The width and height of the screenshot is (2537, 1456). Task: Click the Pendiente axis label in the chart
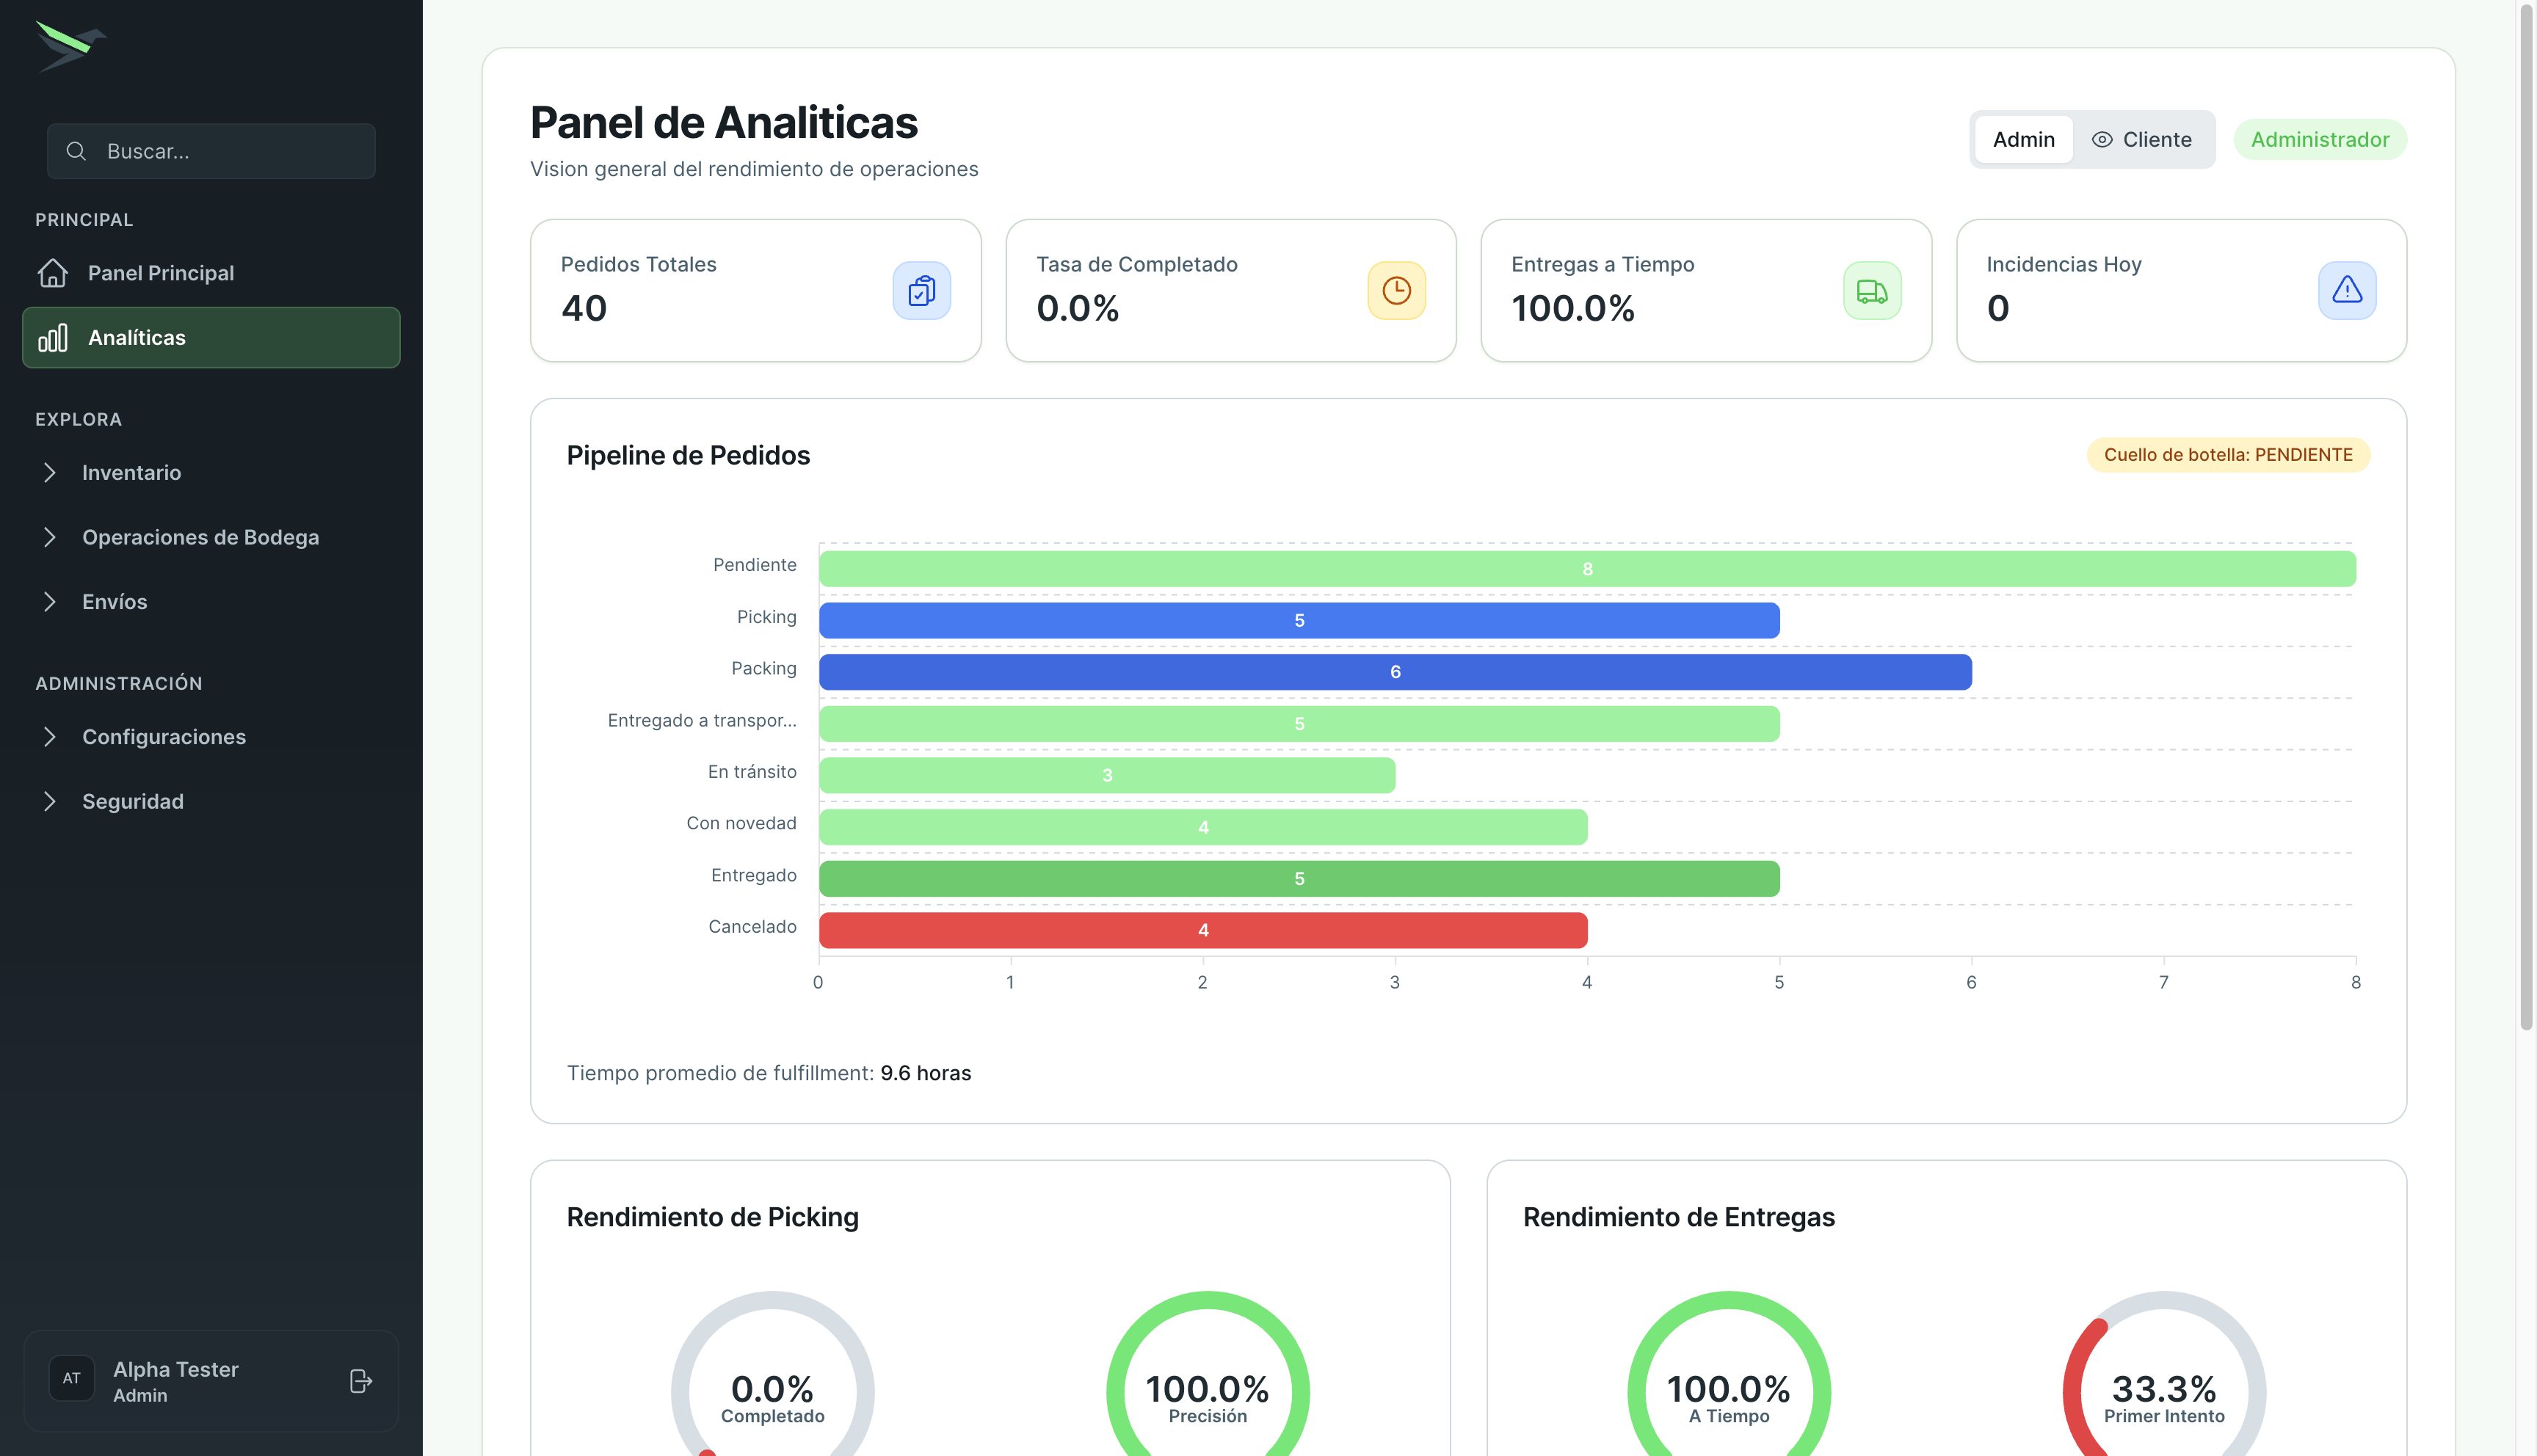[x=755, y=565]
